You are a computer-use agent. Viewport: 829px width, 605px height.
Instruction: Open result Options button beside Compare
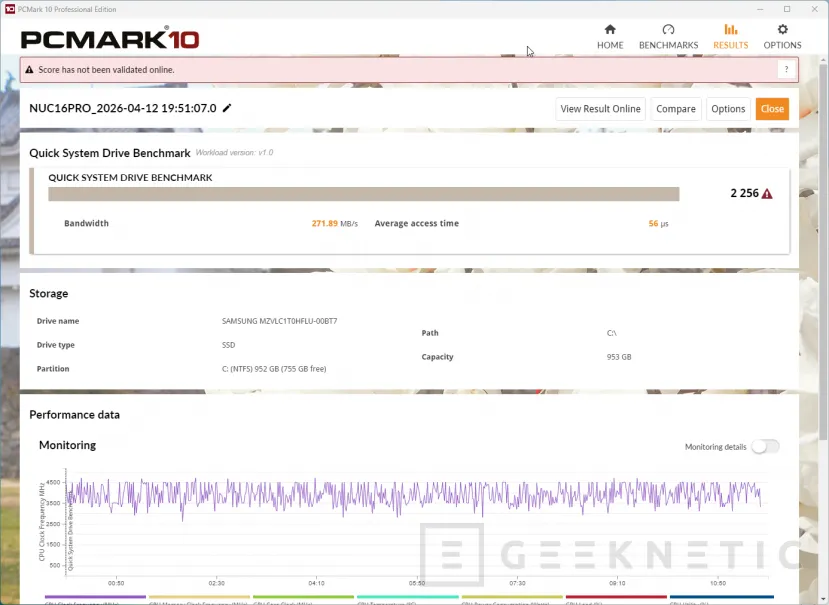click(x=728, y=109)
